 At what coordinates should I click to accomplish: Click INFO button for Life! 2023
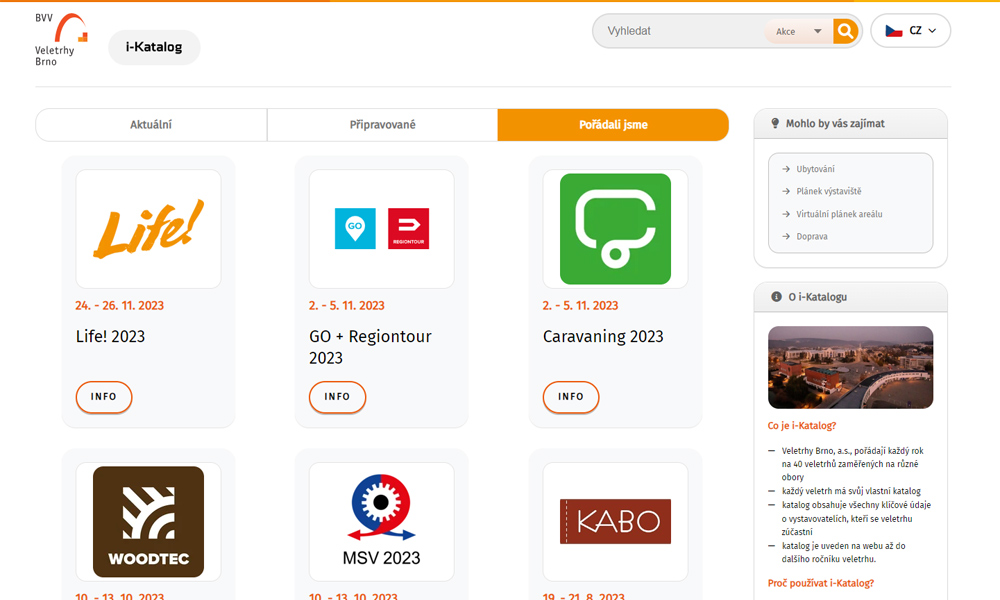[x=104, y=397]
